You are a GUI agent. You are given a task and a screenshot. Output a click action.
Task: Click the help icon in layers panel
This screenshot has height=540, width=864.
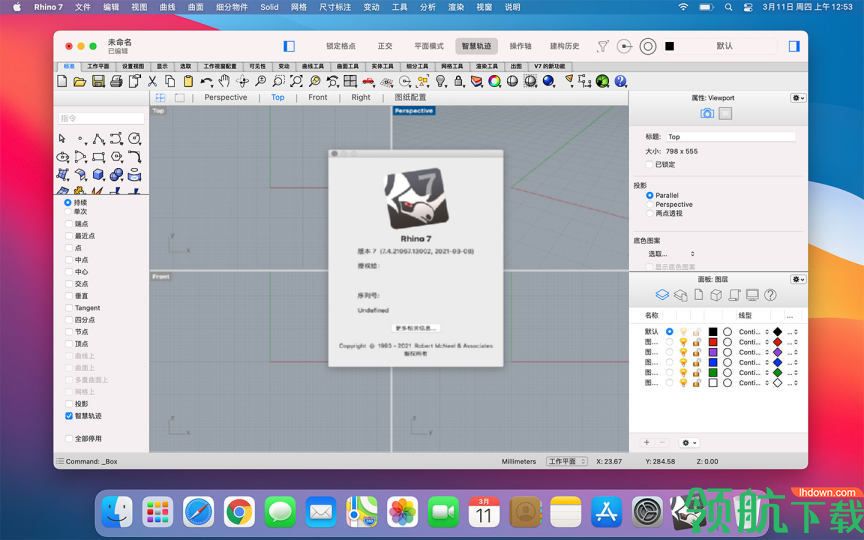click(x=770, y=295)
